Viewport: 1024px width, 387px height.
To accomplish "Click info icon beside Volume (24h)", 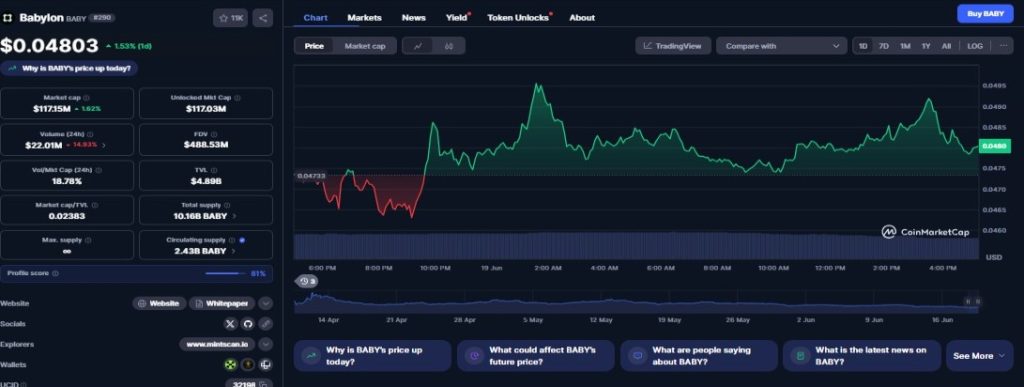I will 90,134.
